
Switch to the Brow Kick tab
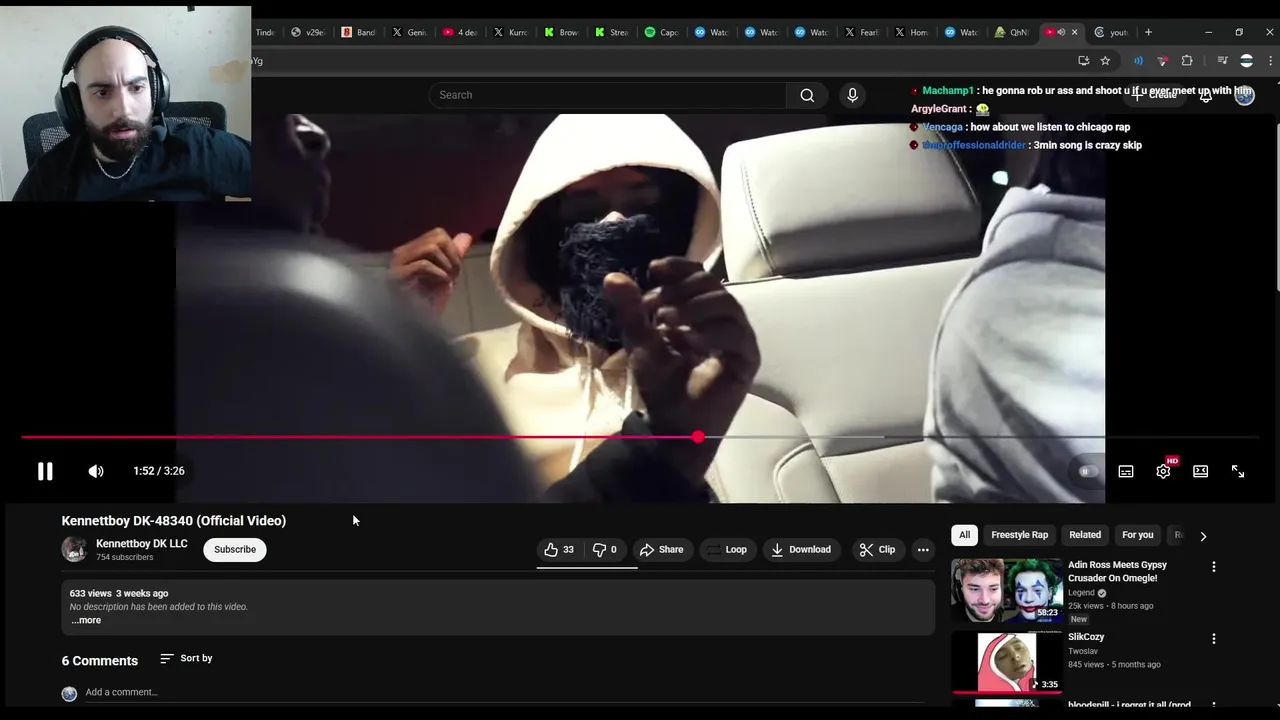(x=560, y=32)
